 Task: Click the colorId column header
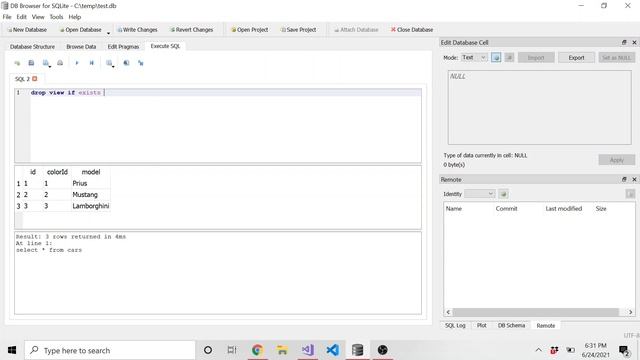[x=57, y=172]
